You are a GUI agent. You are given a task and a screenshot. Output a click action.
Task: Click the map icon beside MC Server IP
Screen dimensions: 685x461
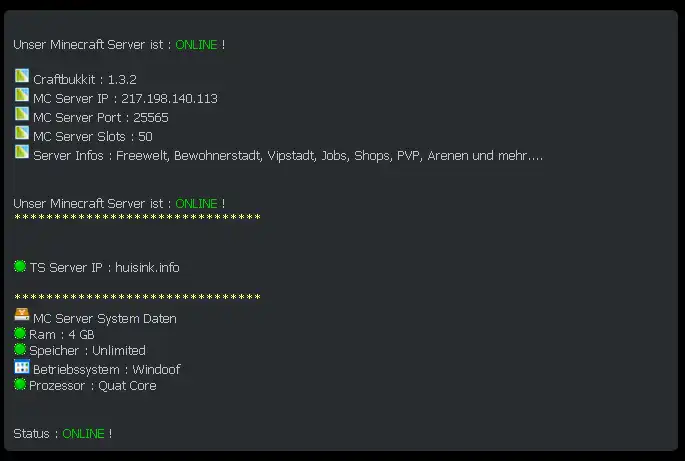click(21, 96)
